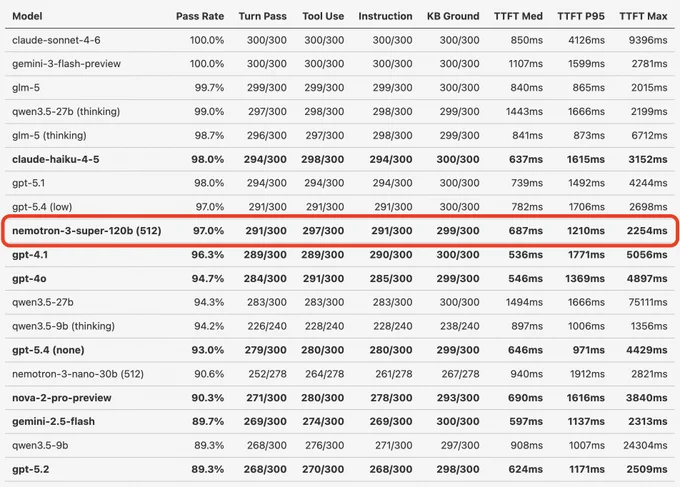The height and width of the screenshot is (487, 680).
Task: Click nemotron-3-nano-30b turn pass 252/278
Action: coord(267,374)
